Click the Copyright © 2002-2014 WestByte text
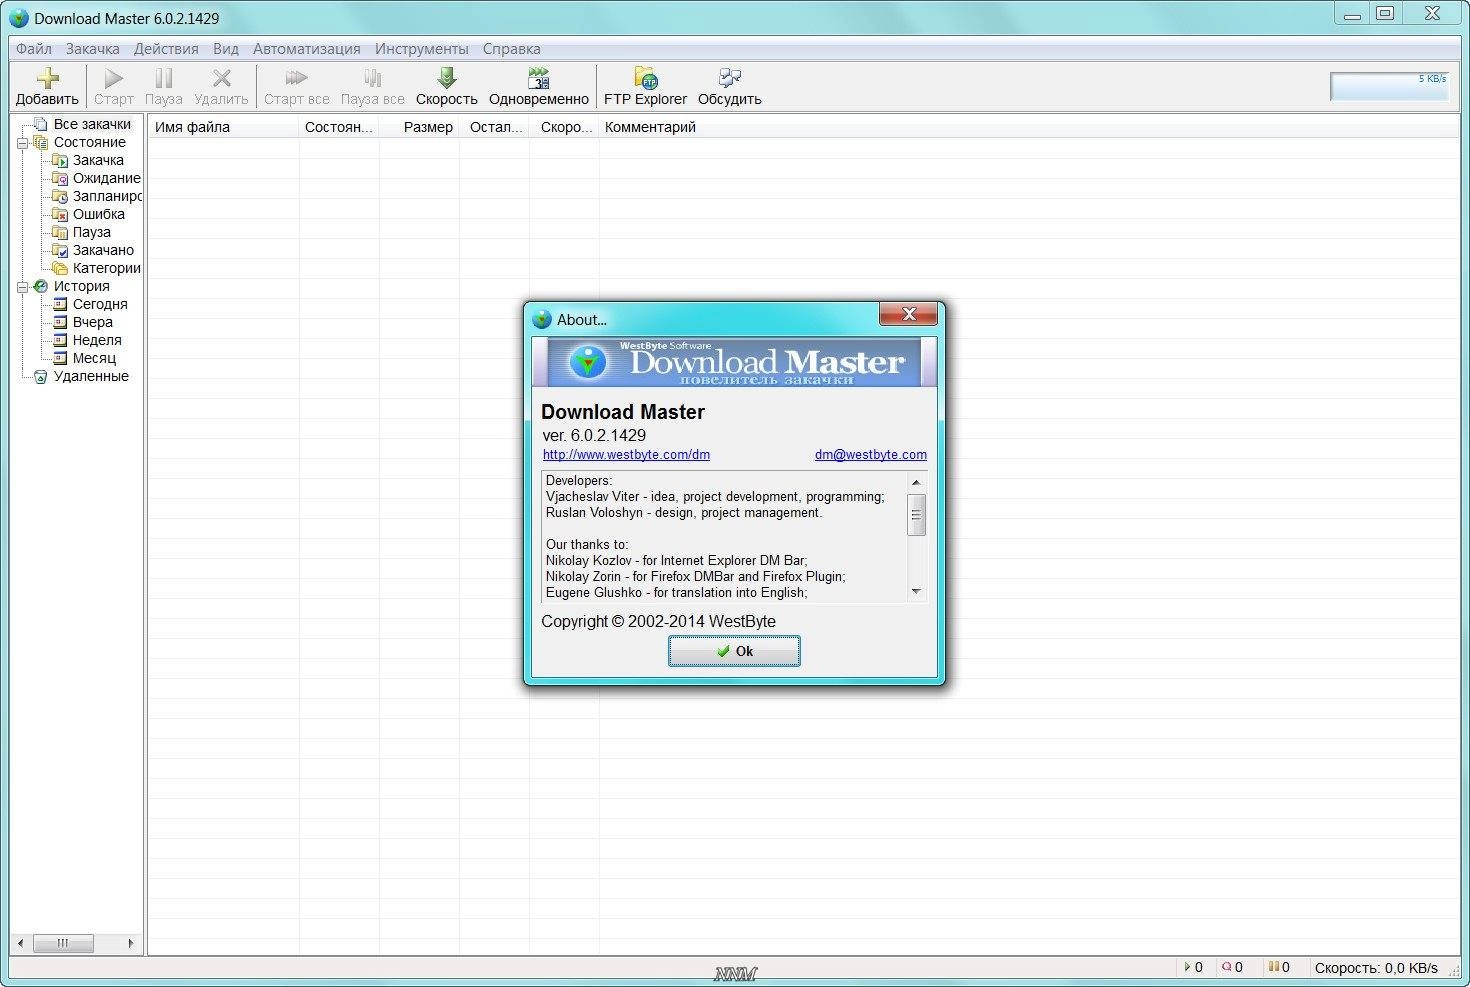The image size is (1470, 987). pos(658,621)
